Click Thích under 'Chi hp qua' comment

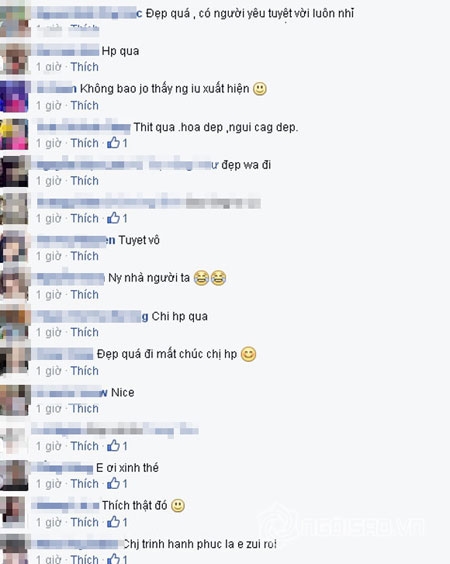pyautogui.click(x=85, y=332)
